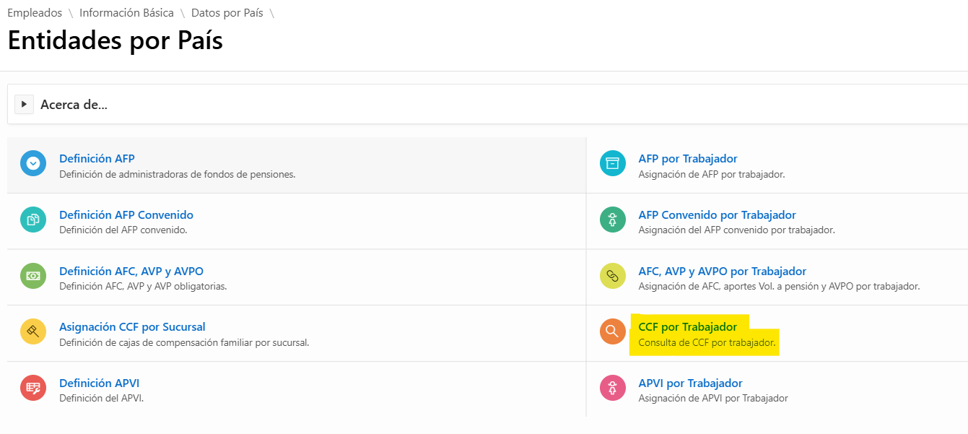This screenshot has height=434, width=968.
Task: Open the Definición AFP Convenido link
Action: [x=127, y=215]
